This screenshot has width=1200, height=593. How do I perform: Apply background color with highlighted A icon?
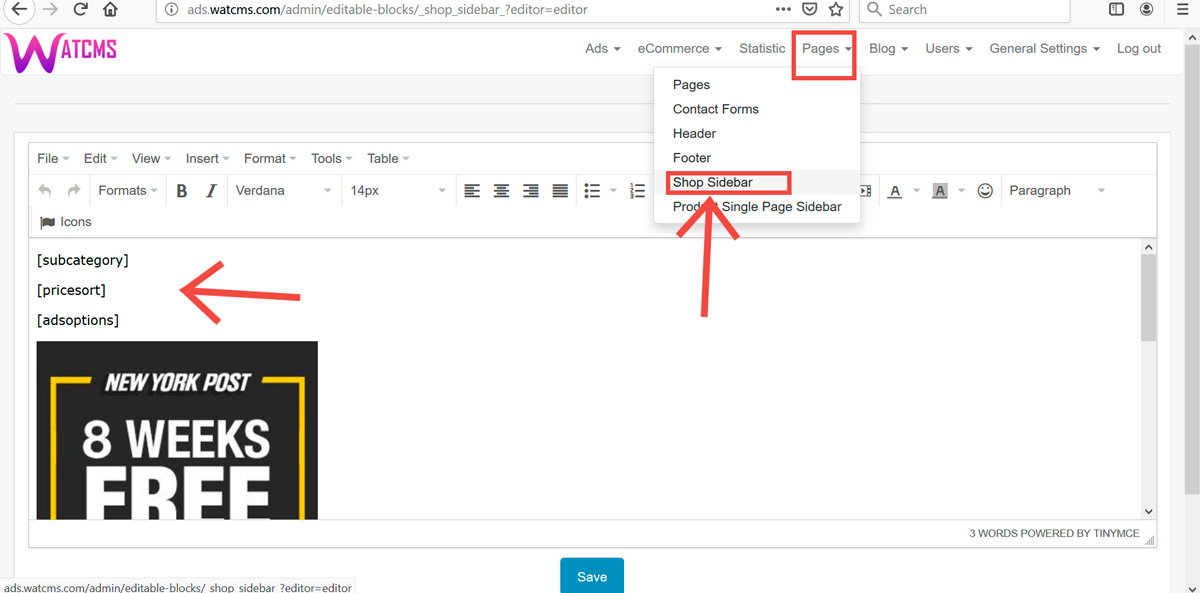click(939, 190)
